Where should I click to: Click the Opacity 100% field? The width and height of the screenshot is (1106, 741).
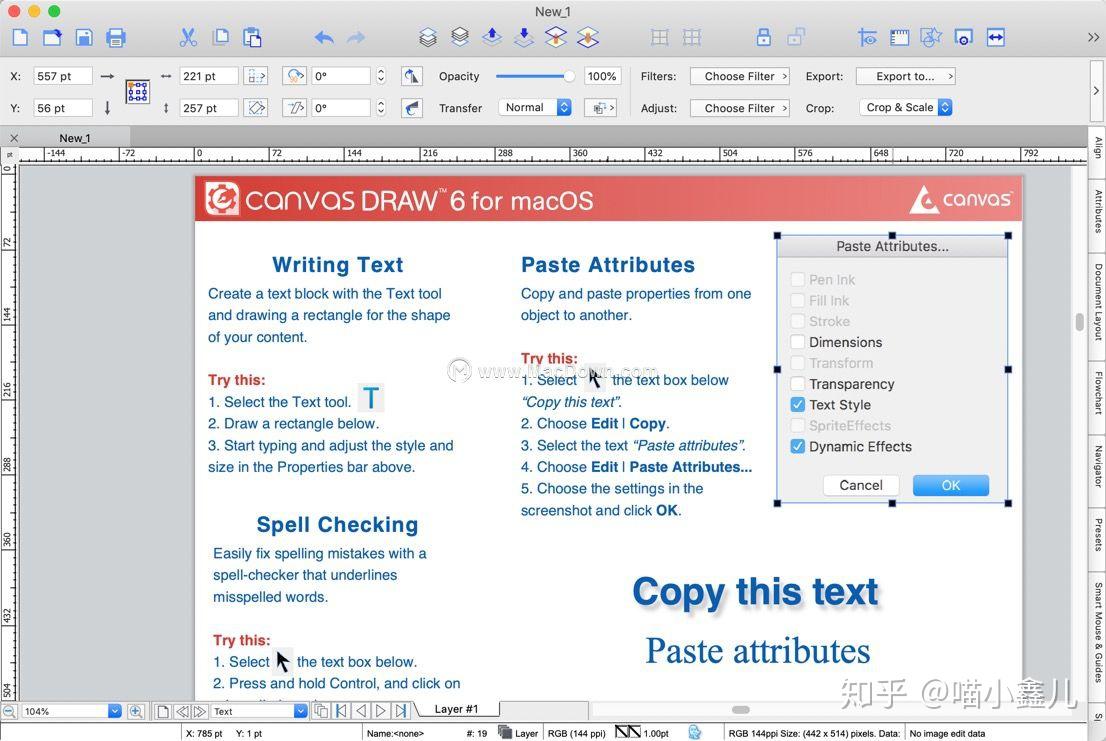[x=602, y=76]
